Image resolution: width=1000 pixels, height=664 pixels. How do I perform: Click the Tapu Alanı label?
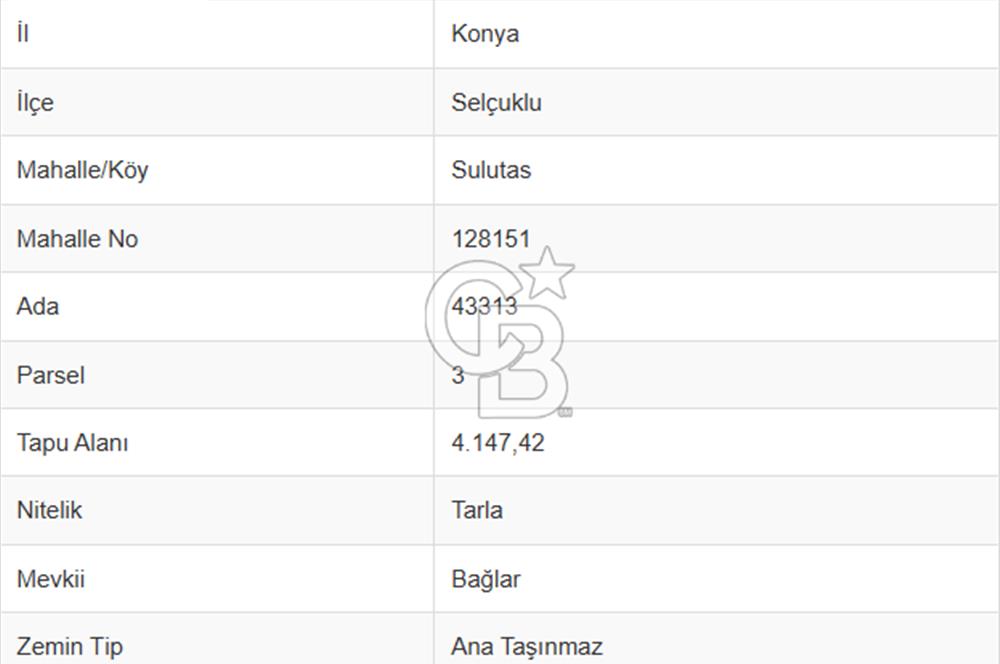[x=72, y=443]
